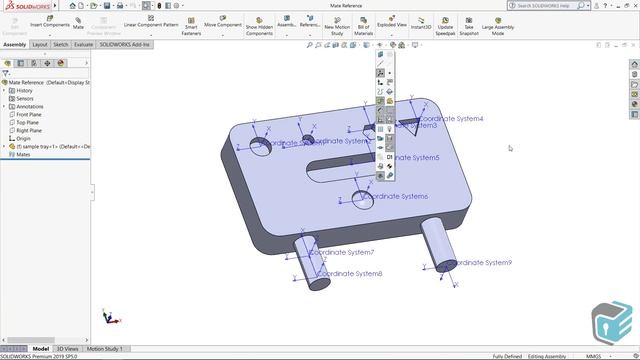Image resolution: width=640 pixels, height=360 pixels.
Task: Open Linear Component Pattern dropdown arrow
Action: (151, 36)
